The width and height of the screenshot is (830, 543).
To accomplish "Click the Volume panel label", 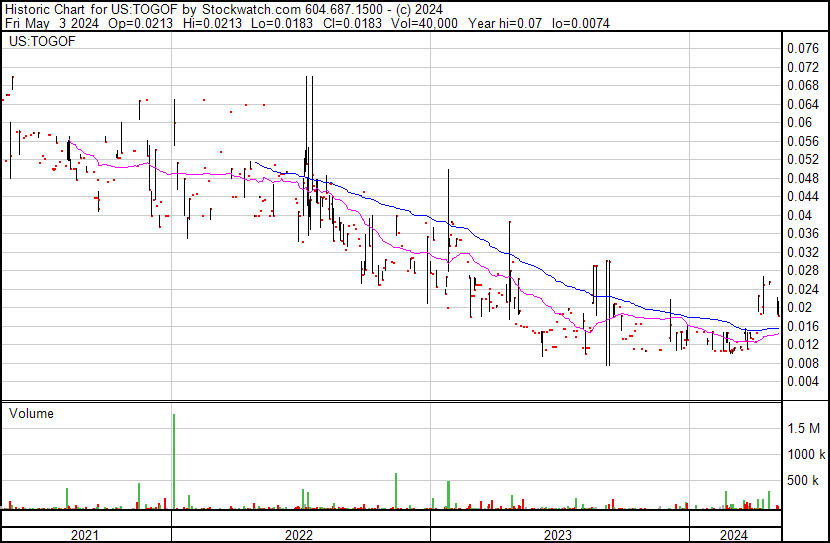I will (x=31, y=413).
